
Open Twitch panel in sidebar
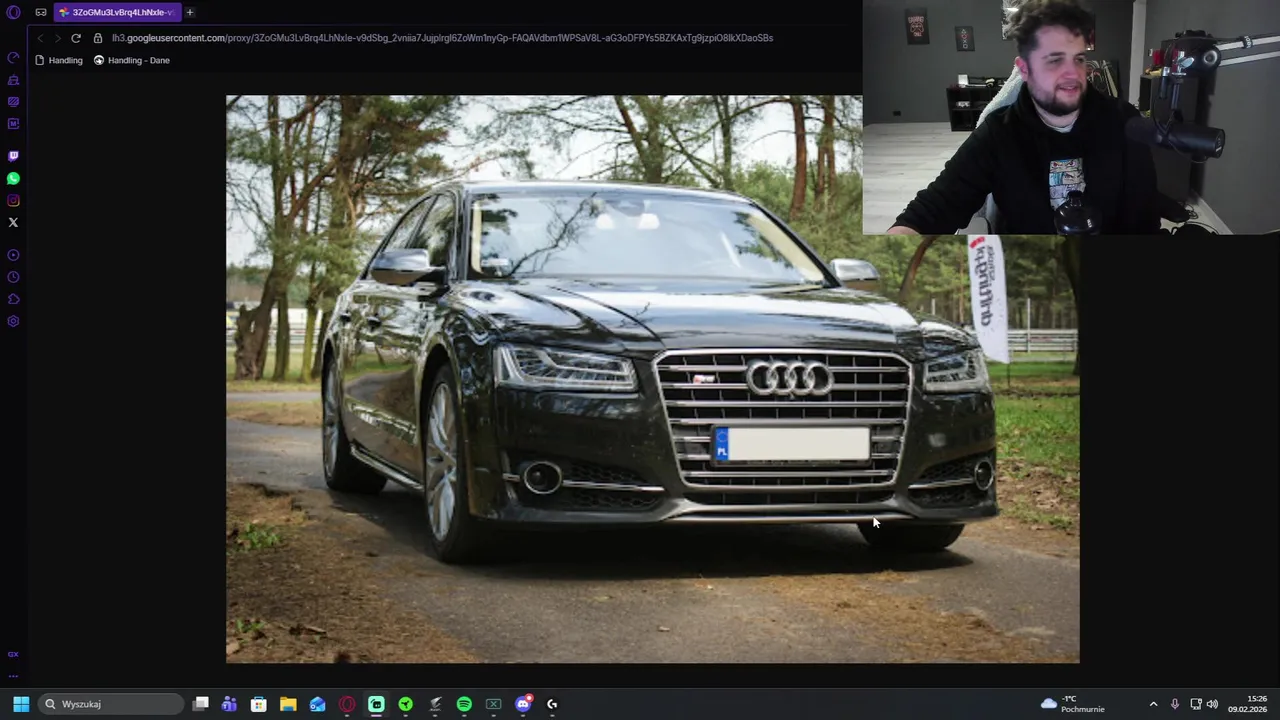[x=13, y=156]
